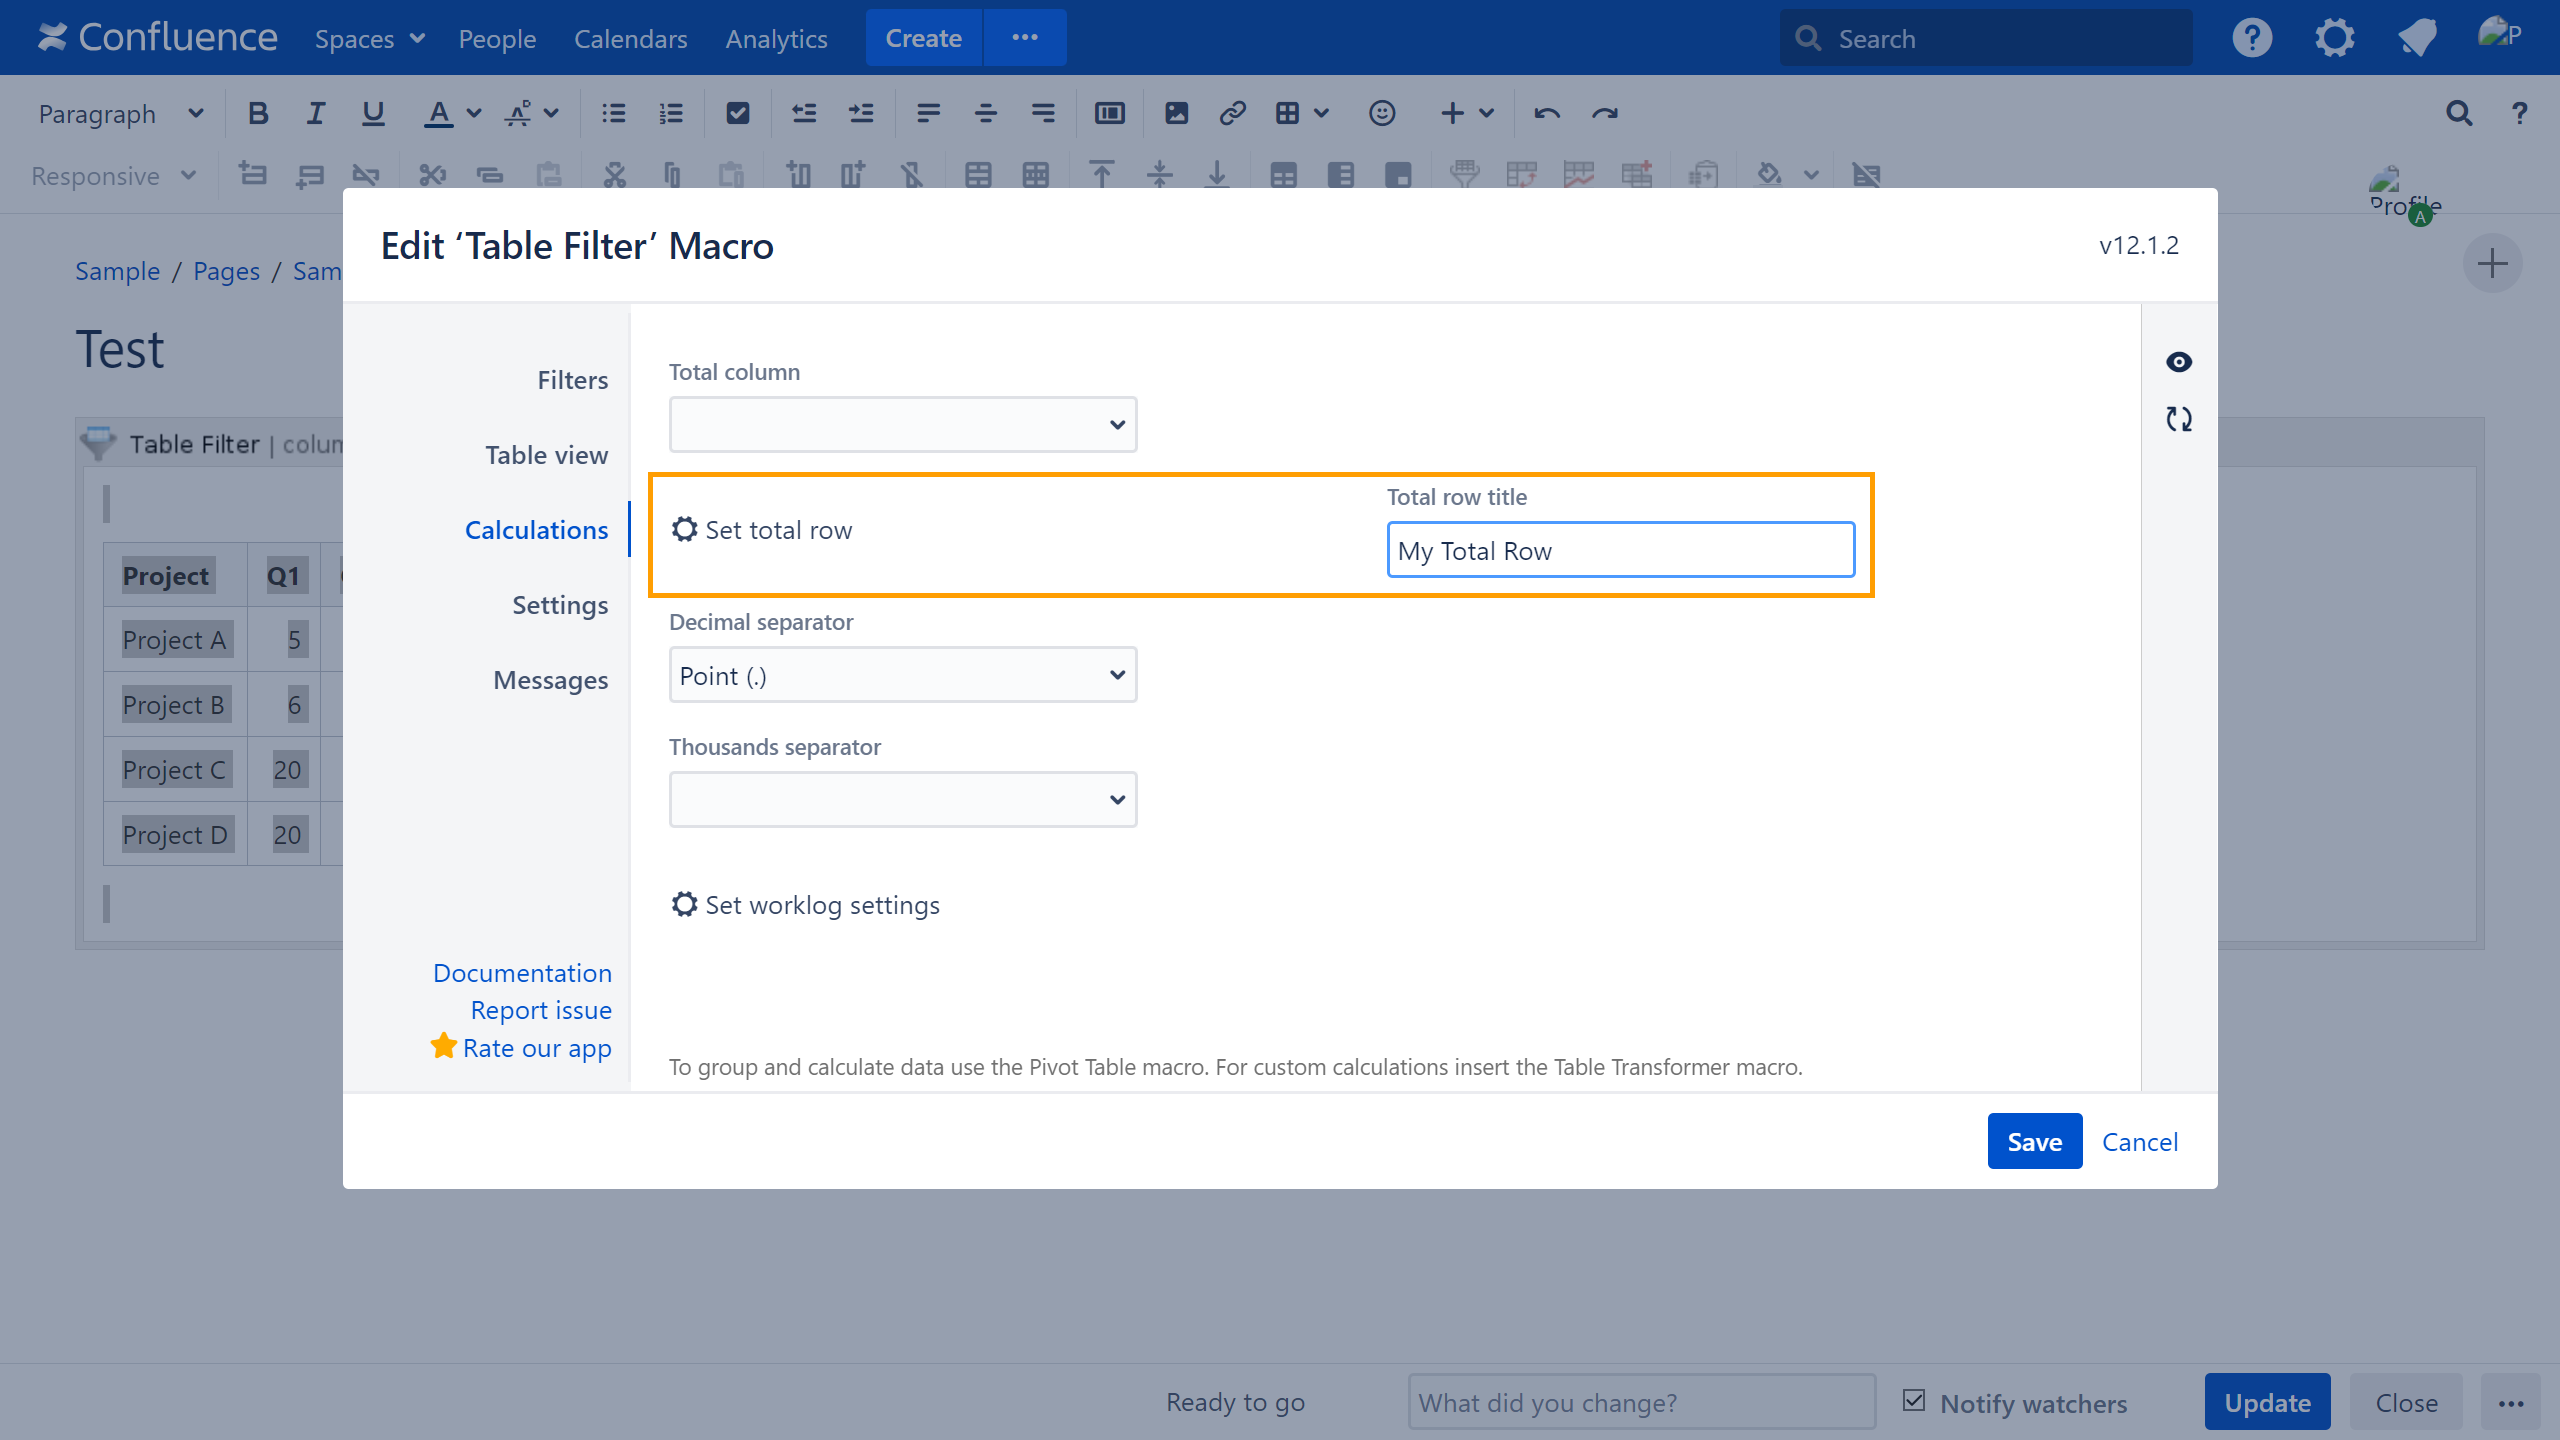Click the task list checkbox icon in the toolbar
This screenshot has width=2560, height=1440.
point(738,113)
